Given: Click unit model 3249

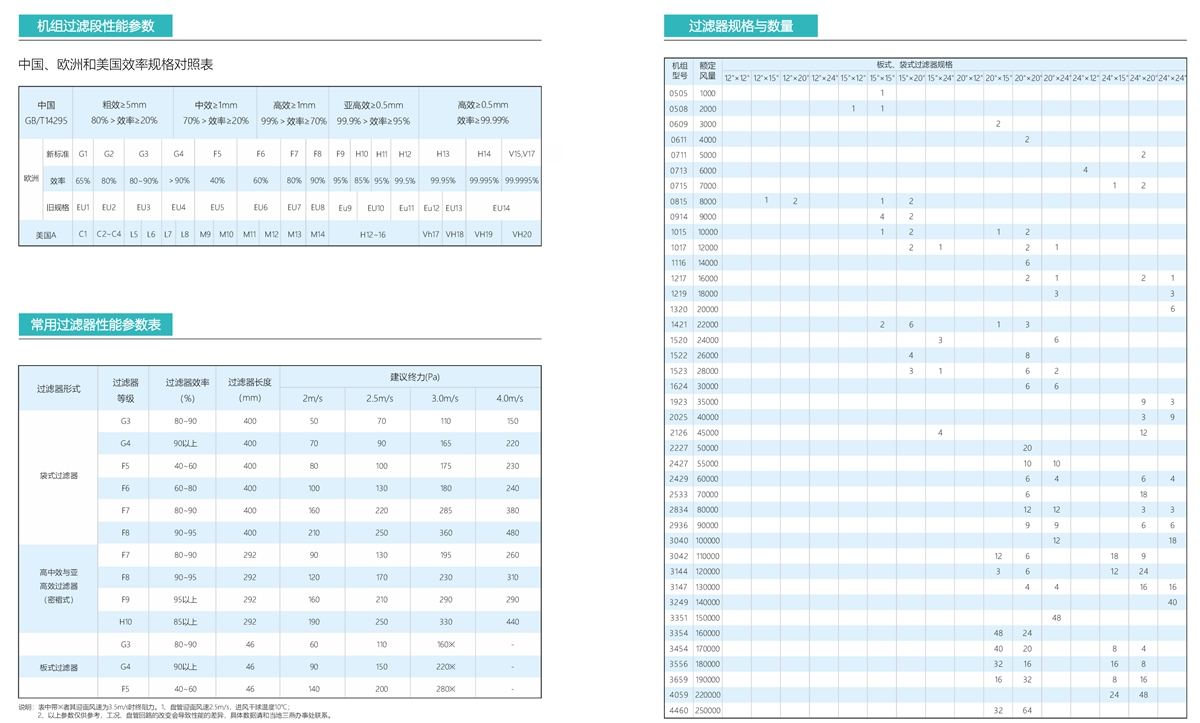Looking at the screenshot, I should coord(679,602).
